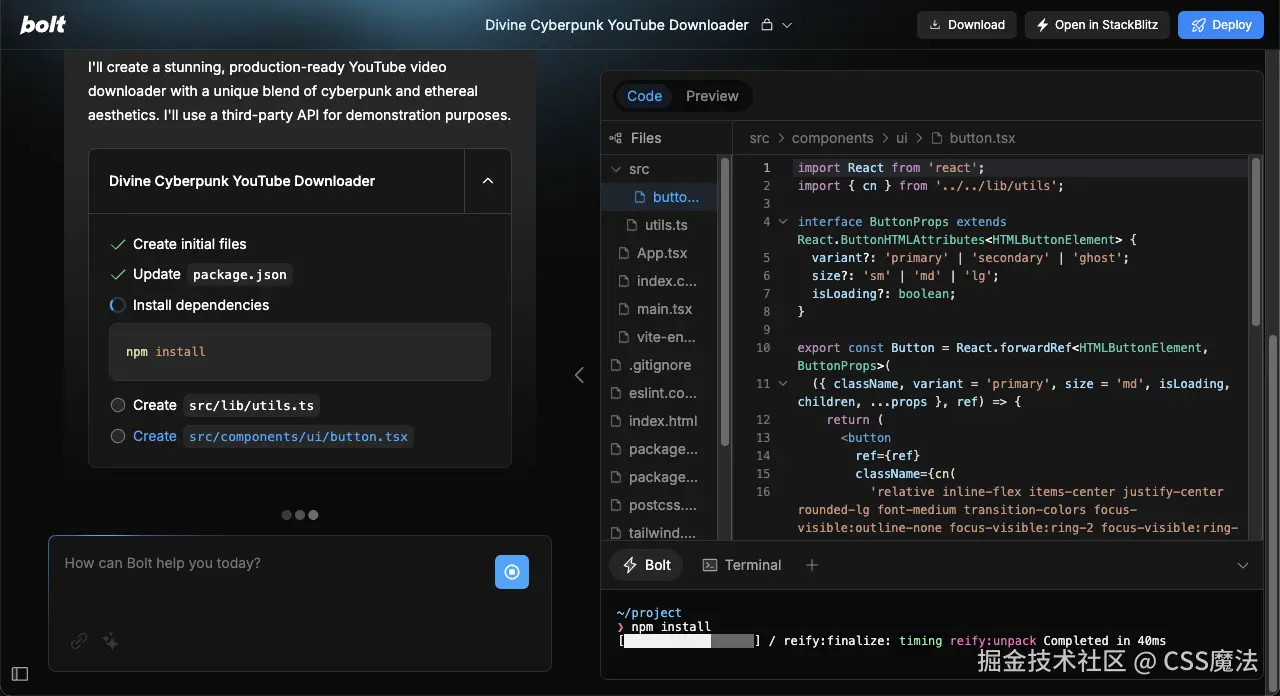The width and height of the screenshot is (1280, 696).
Task: Click the Install dependencies spinner icon
Action: 118,305
